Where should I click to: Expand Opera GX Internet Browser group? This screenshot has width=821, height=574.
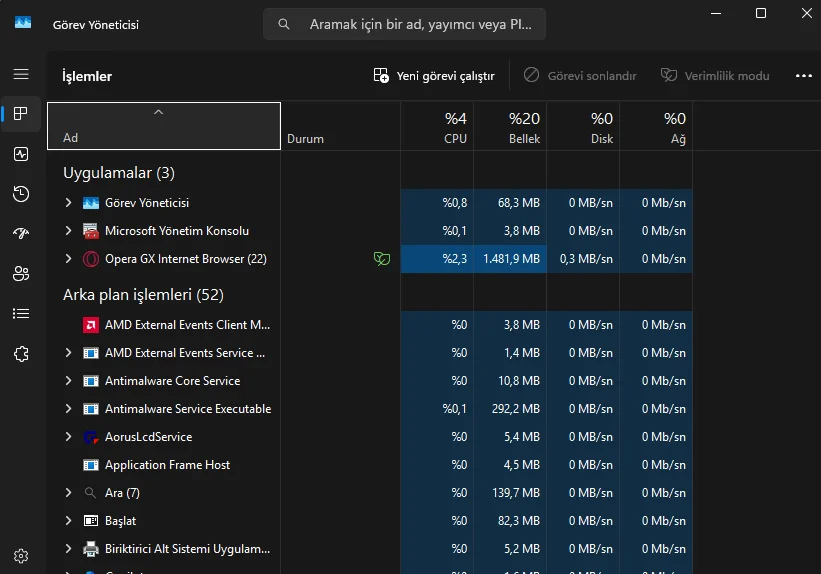(68, 259)
